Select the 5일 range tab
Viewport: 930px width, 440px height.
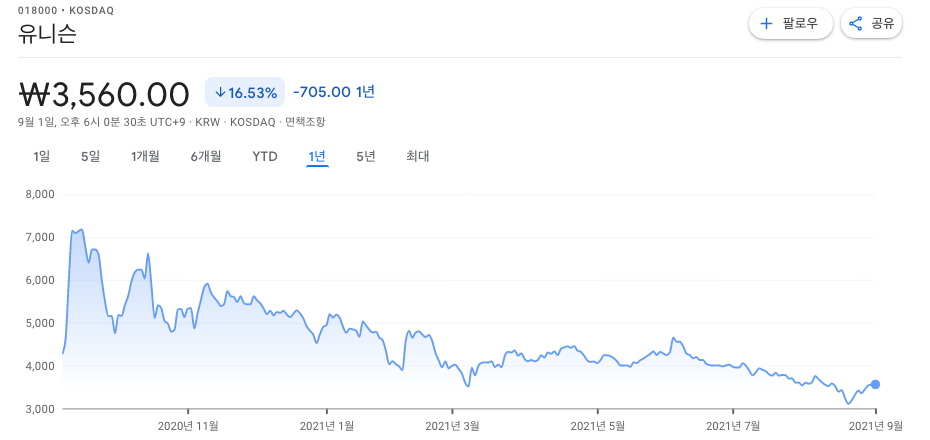(91, 157)
